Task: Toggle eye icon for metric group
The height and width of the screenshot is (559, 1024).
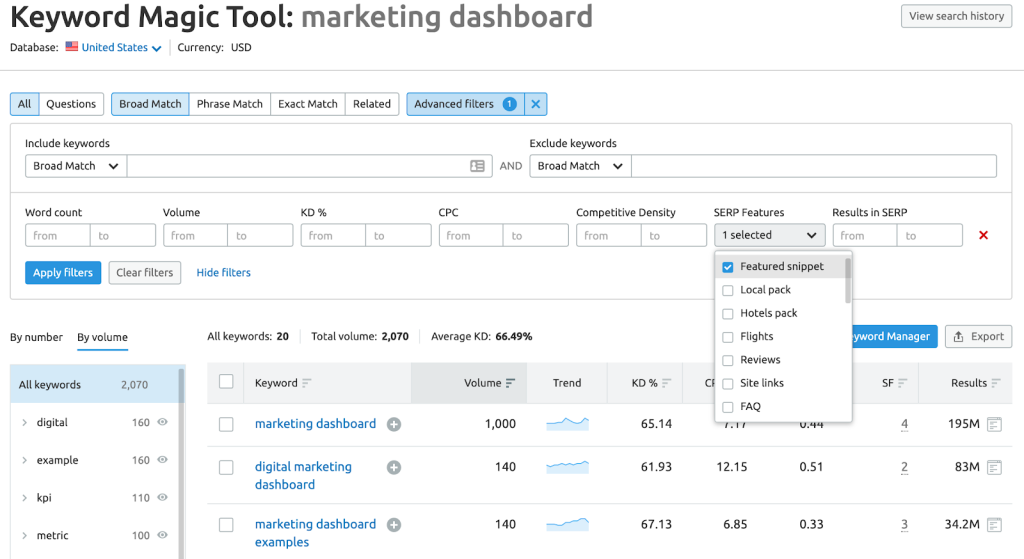Action: (x=163, y=535)
